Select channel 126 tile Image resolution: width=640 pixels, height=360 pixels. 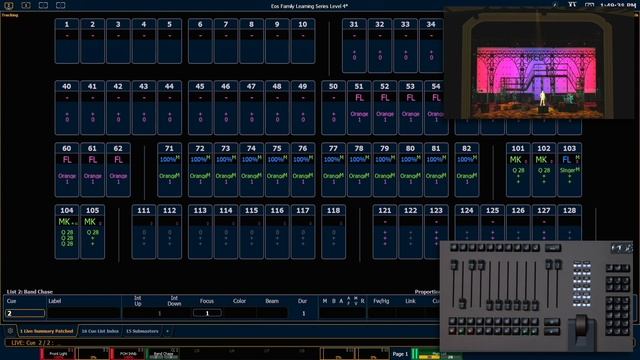[x=518, y=223]
